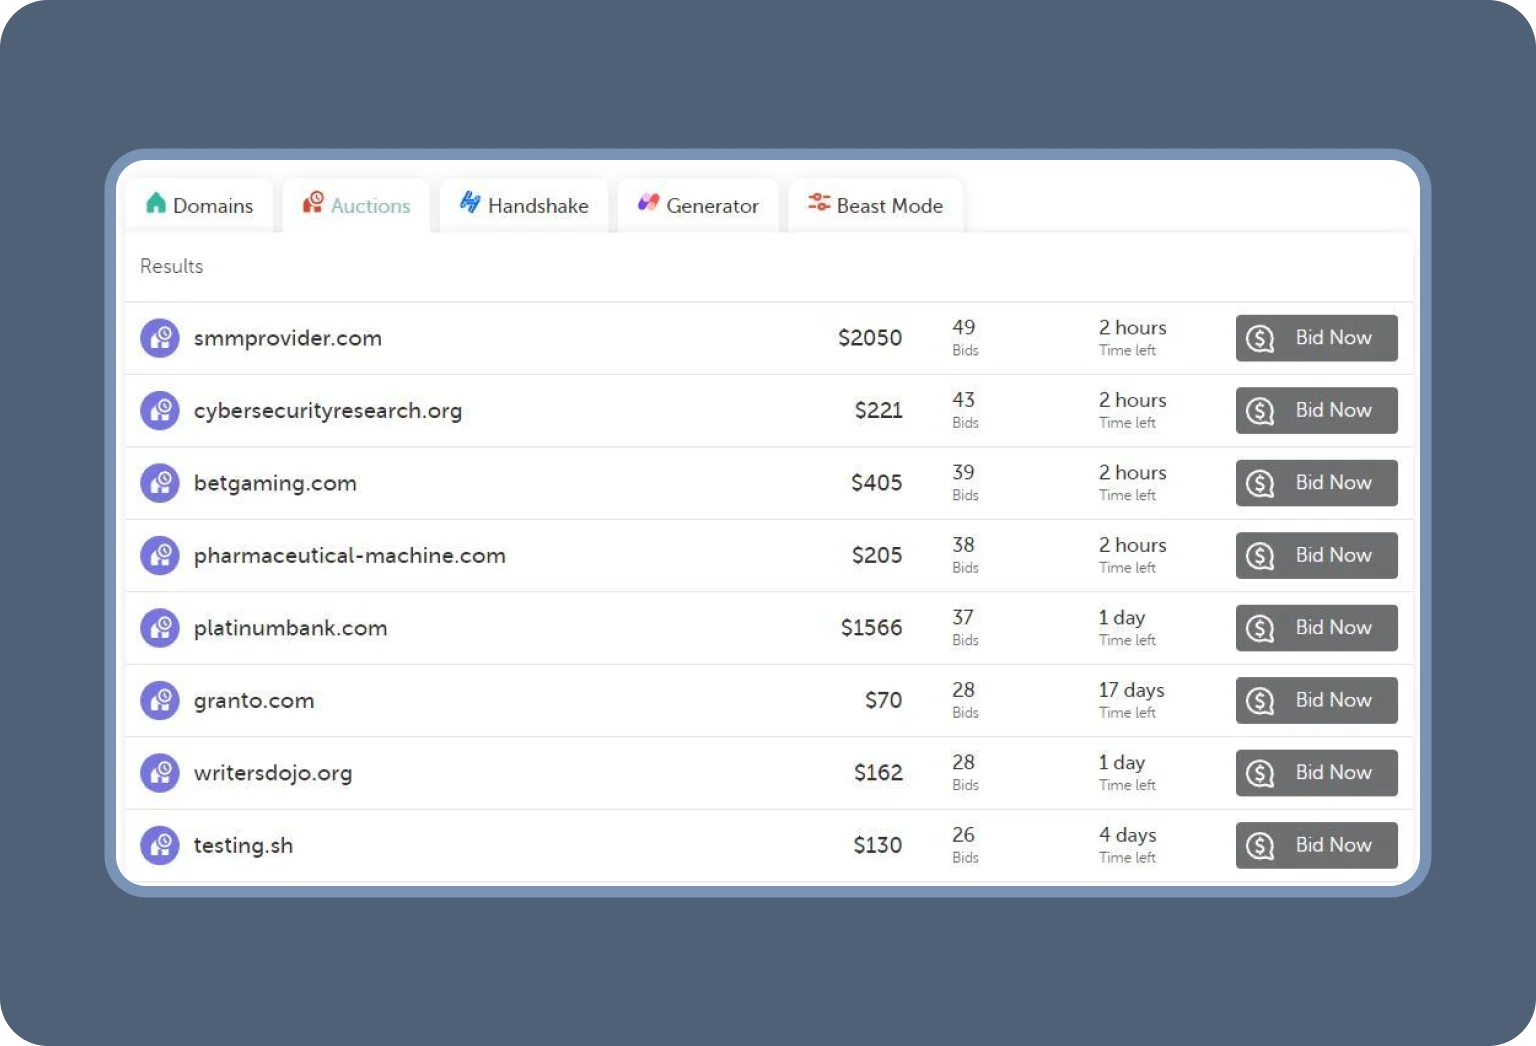The width and height of the screenshot is (1536, 1046).
Task: Click the 4 days time left value
Action: point(1127,835)
